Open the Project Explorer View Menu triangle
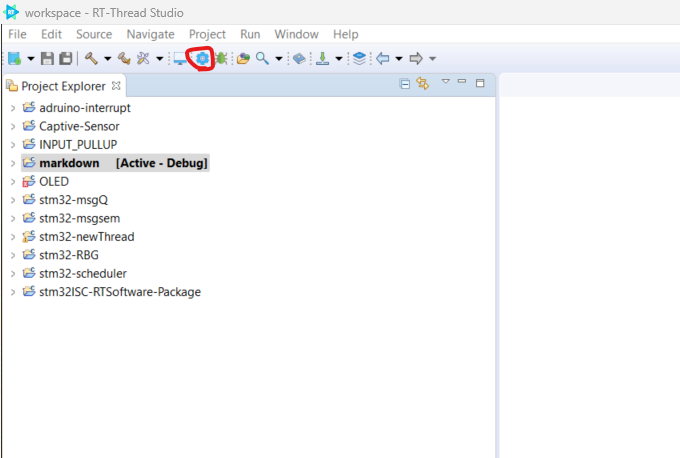 (x=445, y=82)
